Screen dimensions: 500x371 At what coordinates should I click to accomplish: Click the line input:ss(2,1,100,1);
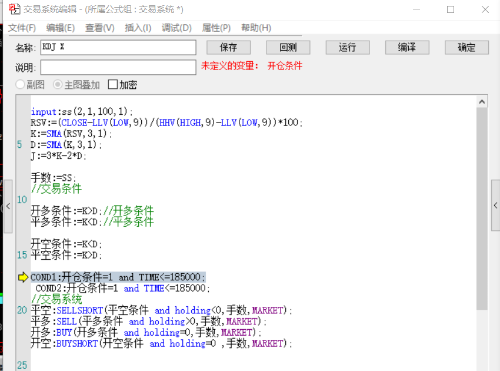(82, 111)
